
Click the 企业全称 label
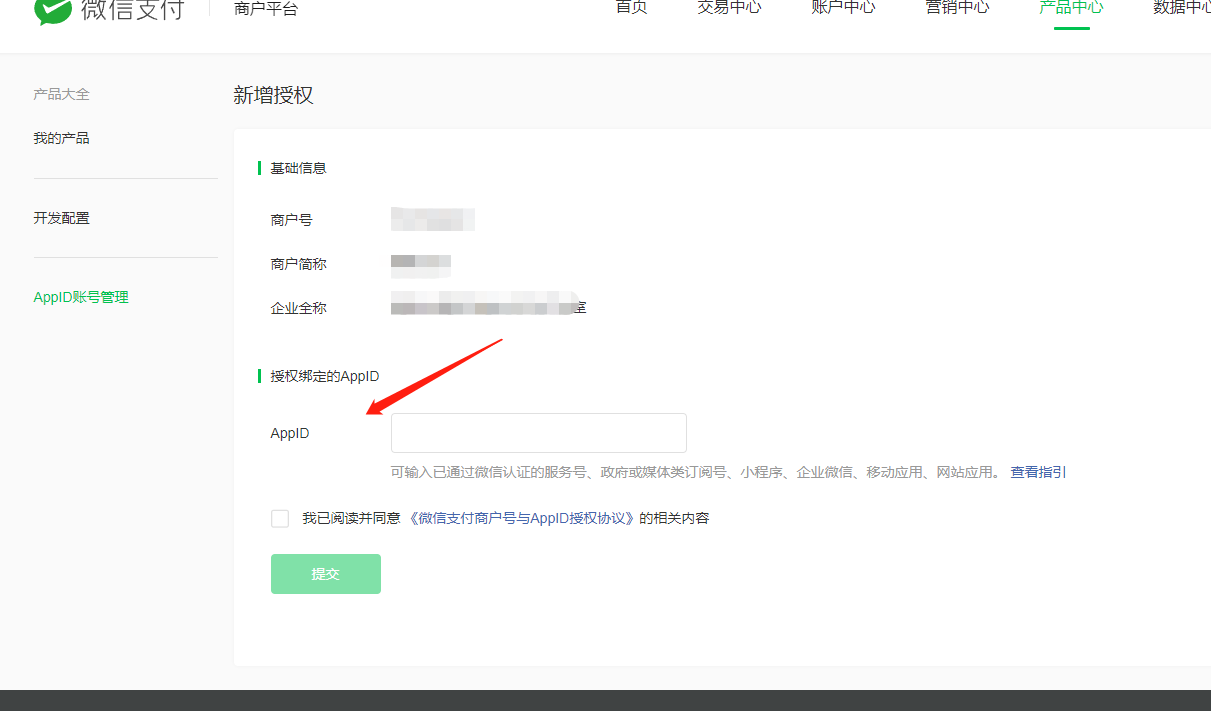[x=298, y=308]
